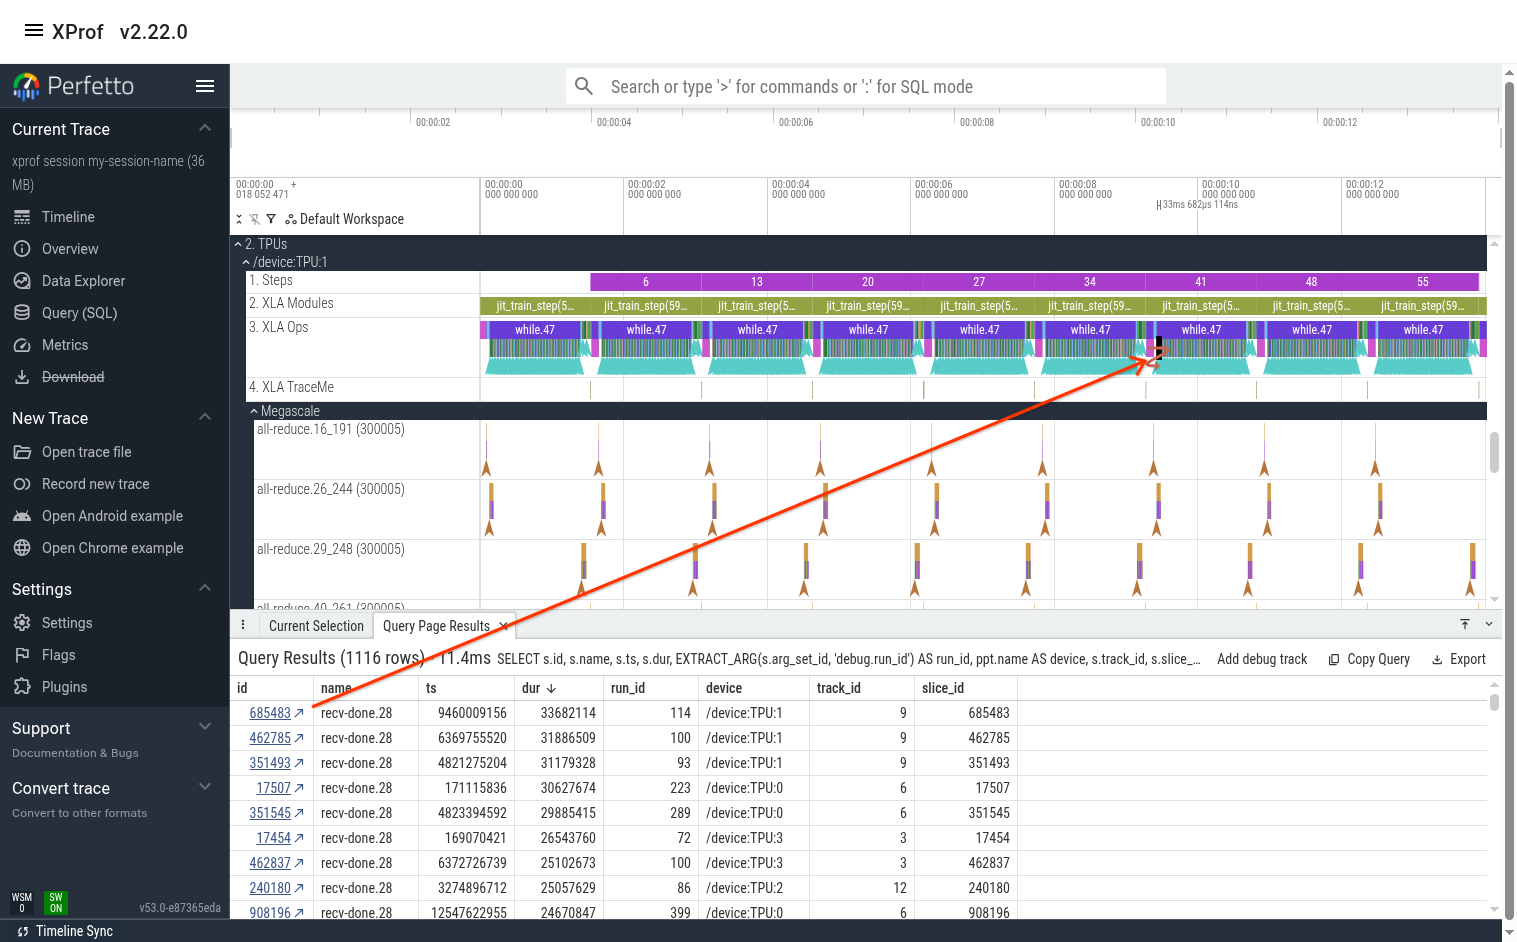The image size is (1517, 942).
Task: Click the Add debug track button
Action: (1261, 659)
